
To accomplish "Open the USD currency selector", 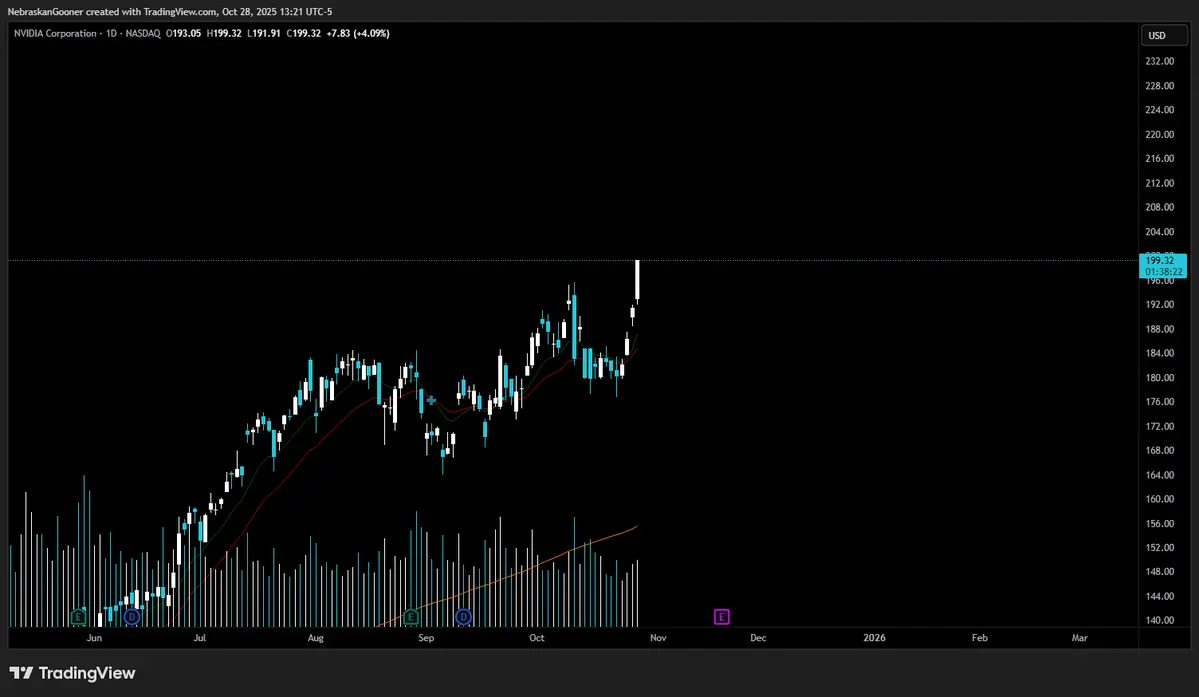I will 1163,35.
